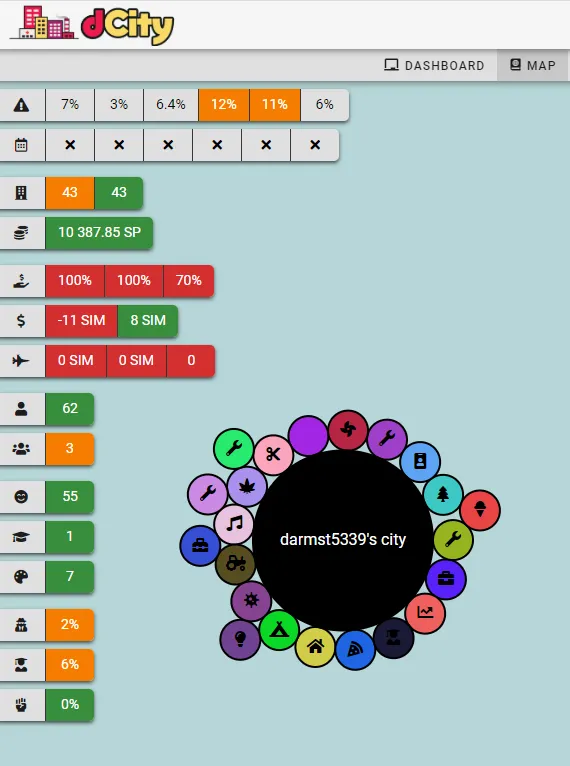Click the people group icon

21,449
